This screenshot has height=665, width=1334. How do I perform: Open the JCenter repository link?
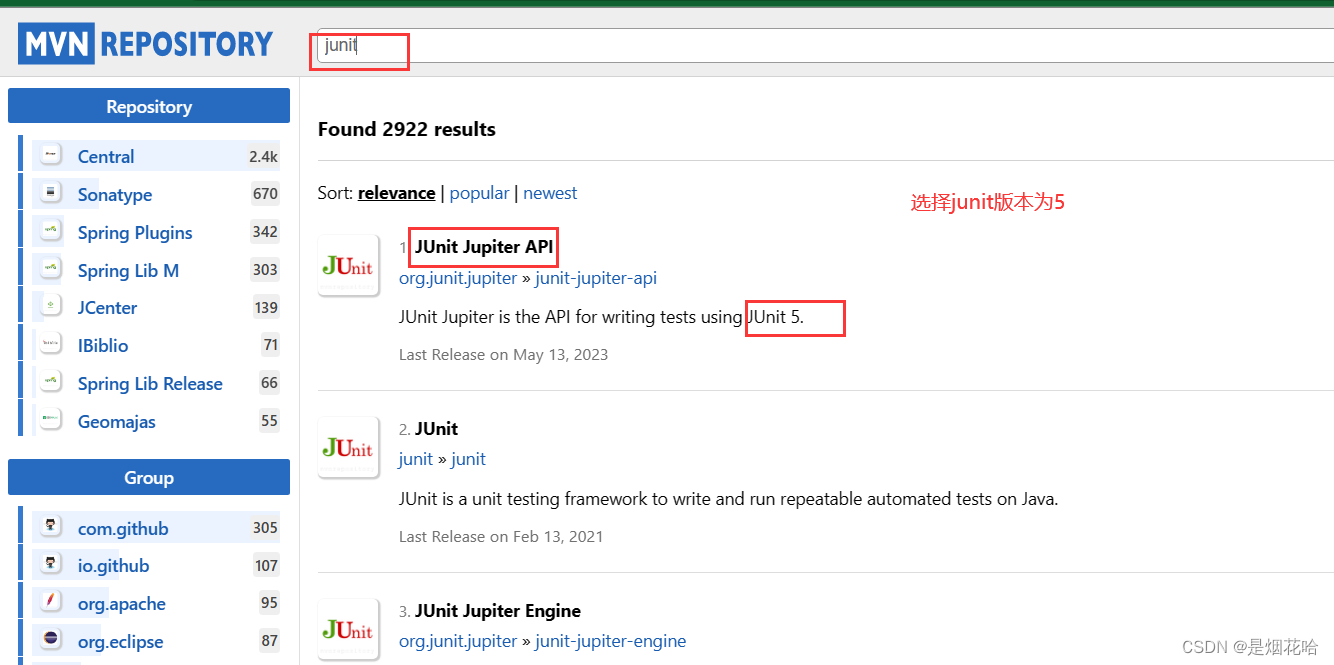pos(108,307)
